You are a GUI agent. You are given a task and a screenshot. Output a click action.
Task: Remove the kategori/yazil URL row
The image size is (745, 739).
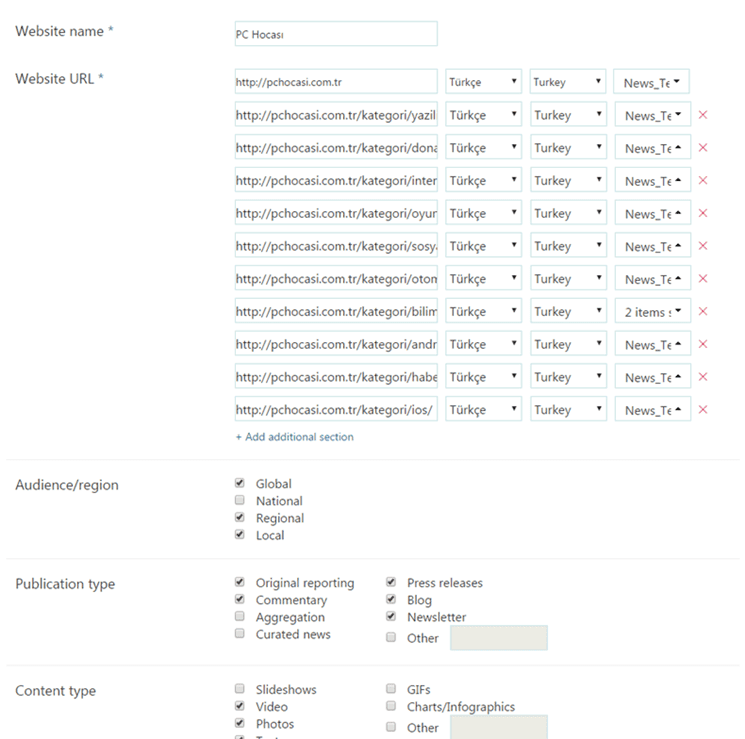point(702,115)
